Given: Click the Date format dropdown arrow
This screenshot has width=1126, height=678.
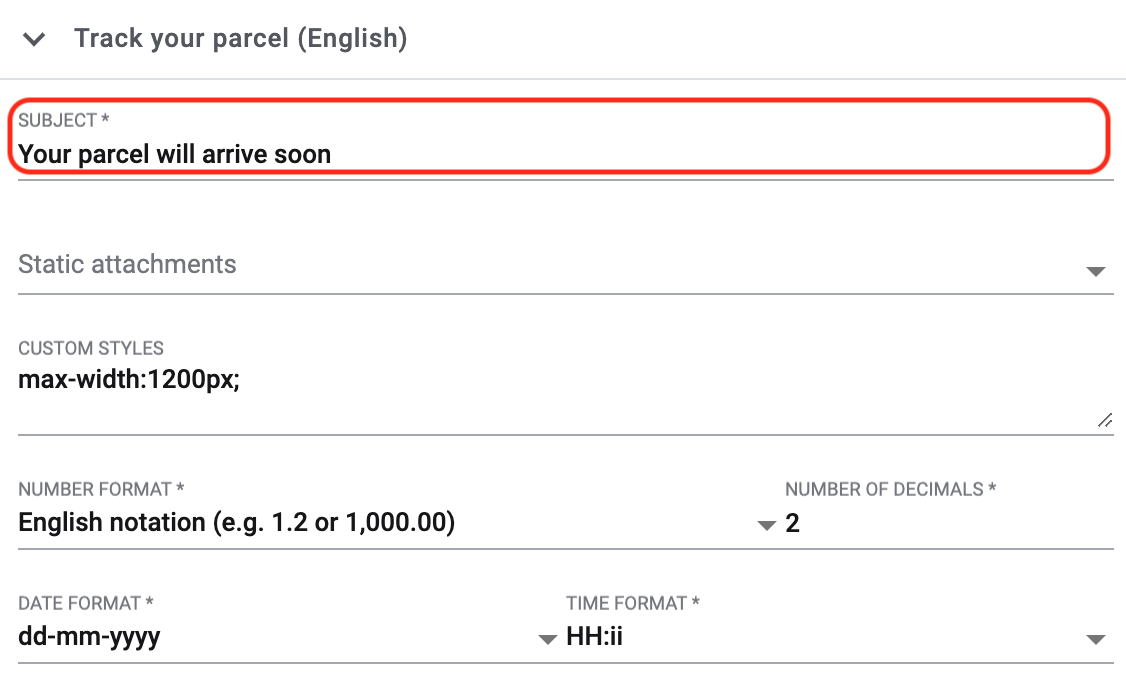Looking at the screenshot, I should [547, 639].
